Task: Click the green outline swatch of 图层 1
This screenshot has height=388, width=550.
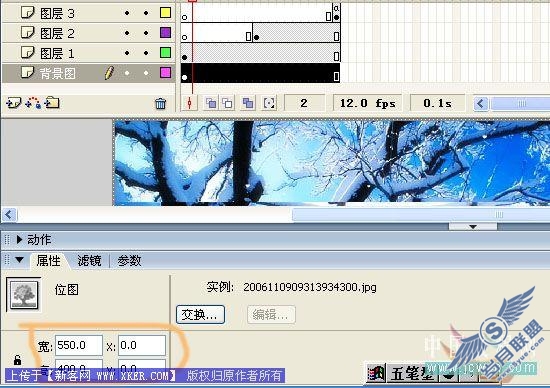Action: [165, 53]
